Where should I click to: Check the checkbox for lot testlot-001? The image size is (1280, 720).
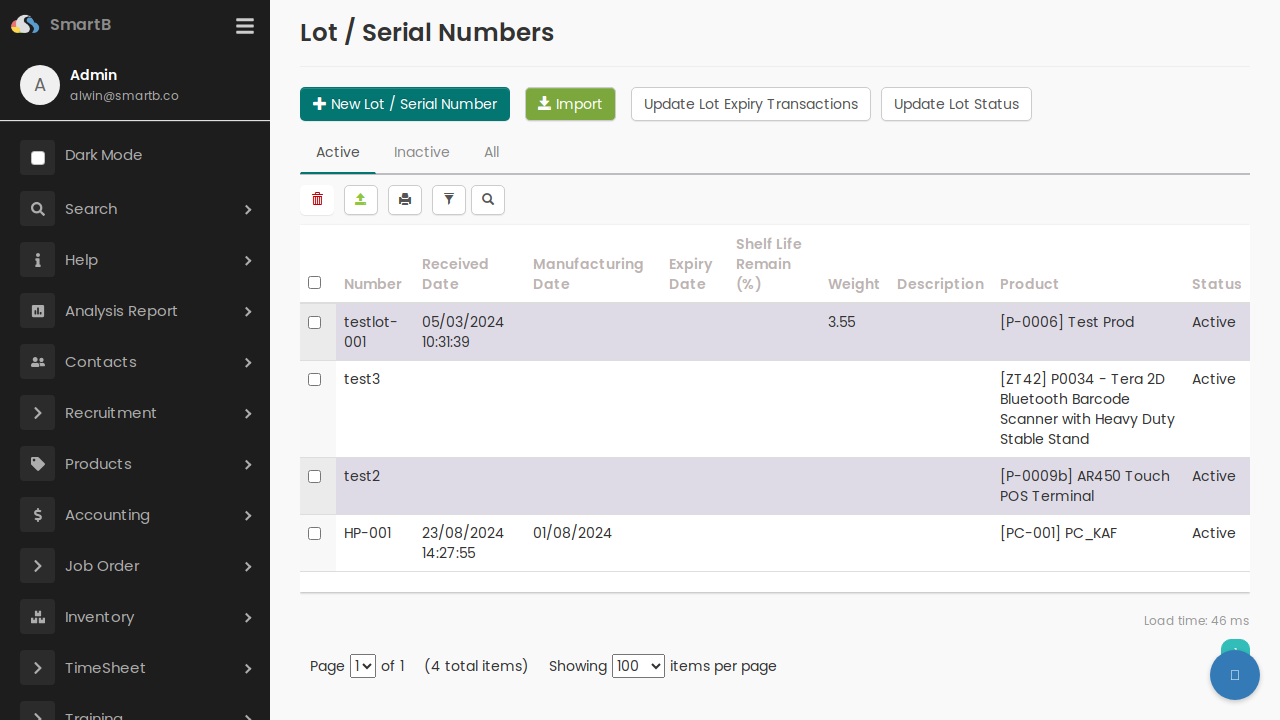(x=314, y=322)
